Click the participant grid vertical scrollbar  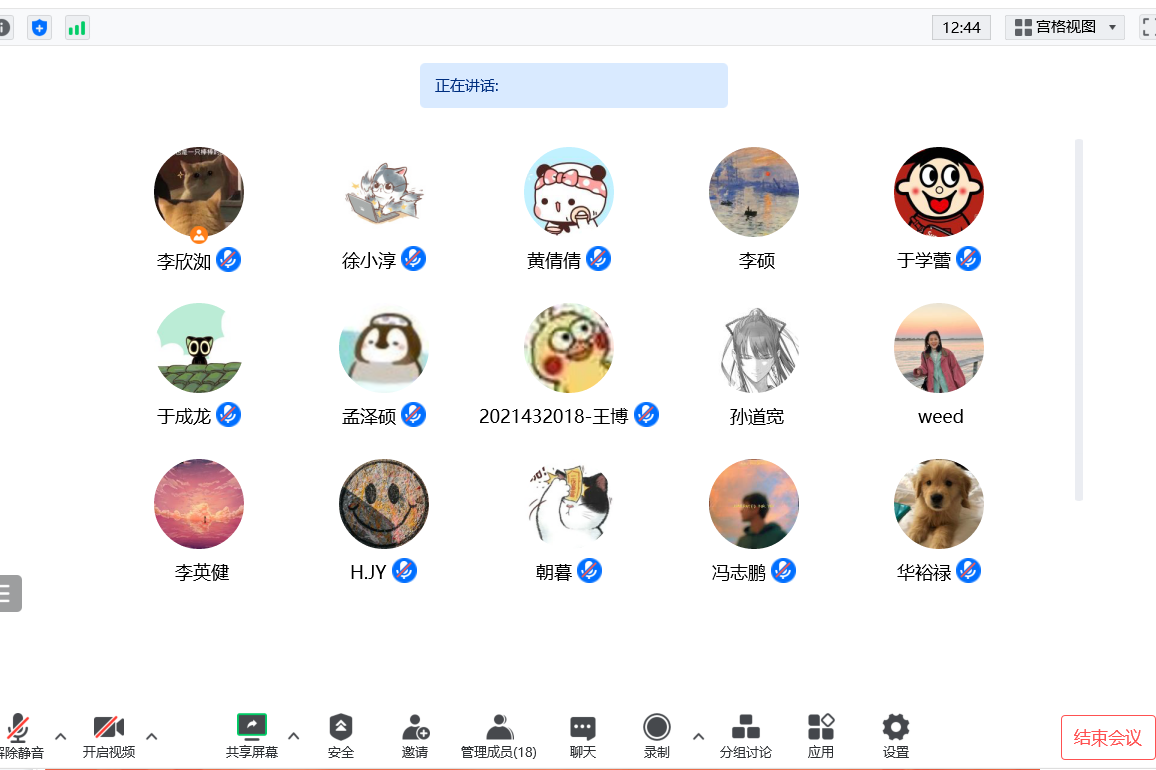point(1079,320)
